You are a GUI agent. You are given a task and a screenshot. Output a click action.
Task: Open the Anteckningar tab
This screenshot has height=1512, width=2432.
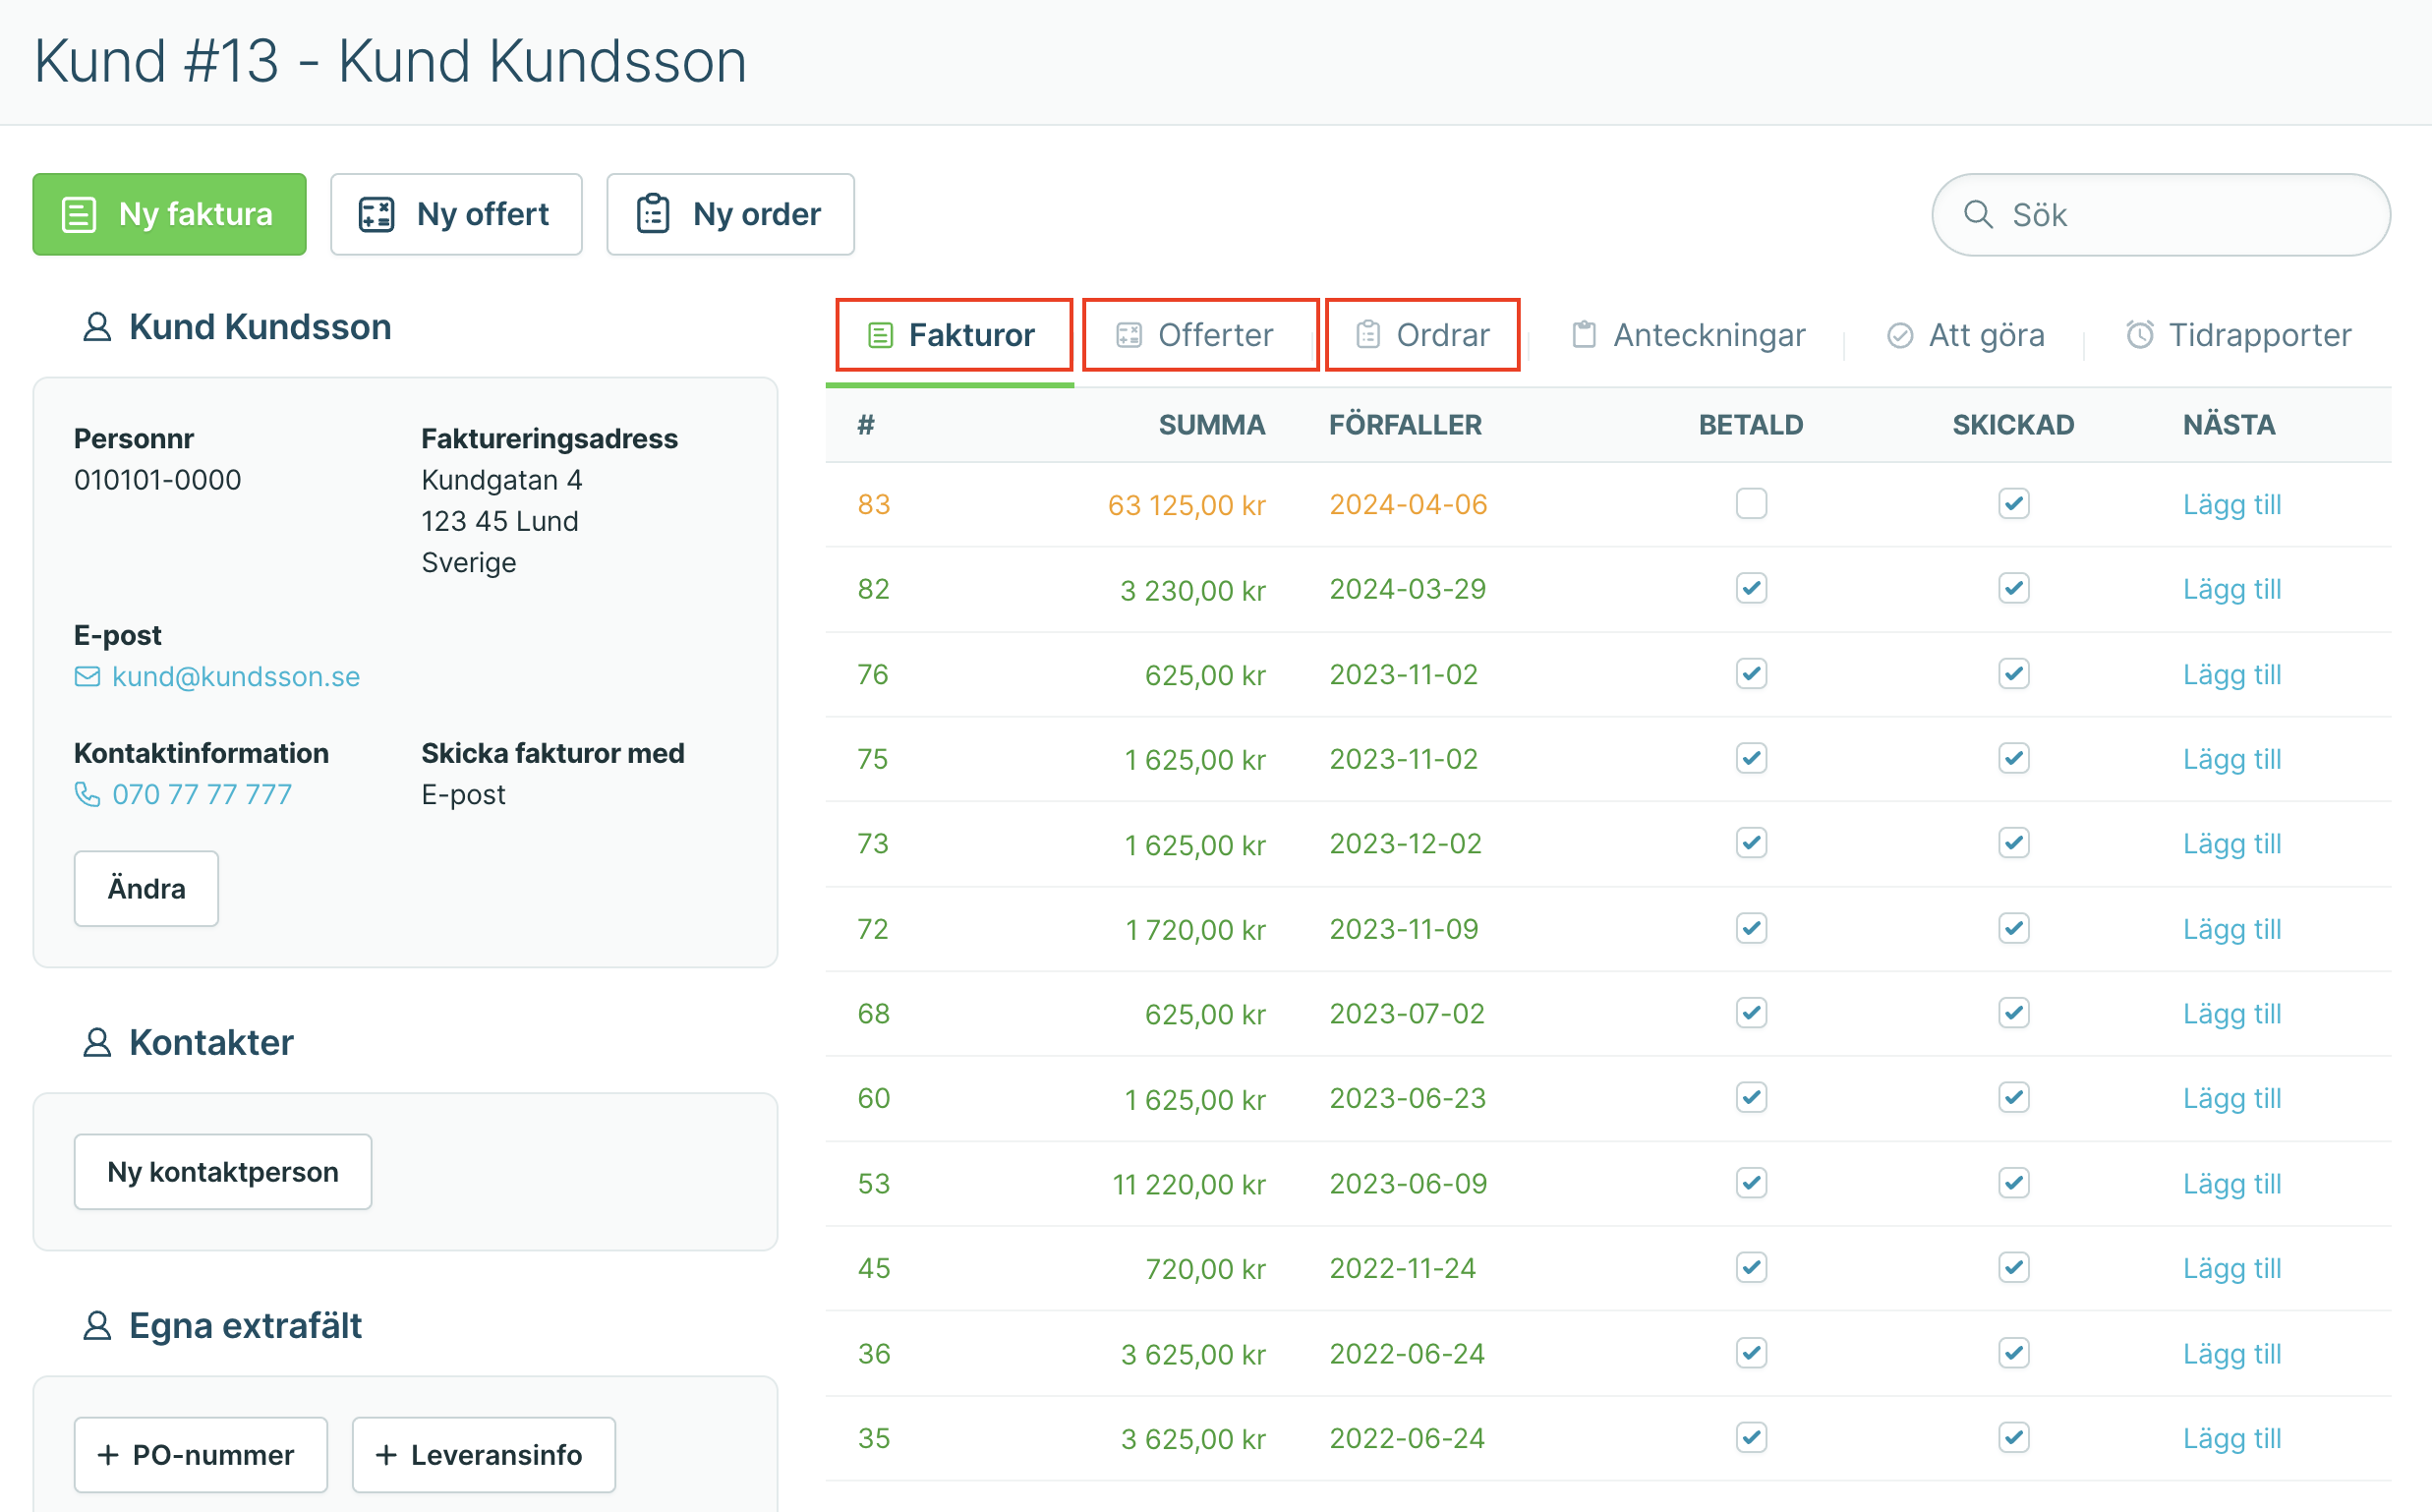click(x=1689, y=335)
